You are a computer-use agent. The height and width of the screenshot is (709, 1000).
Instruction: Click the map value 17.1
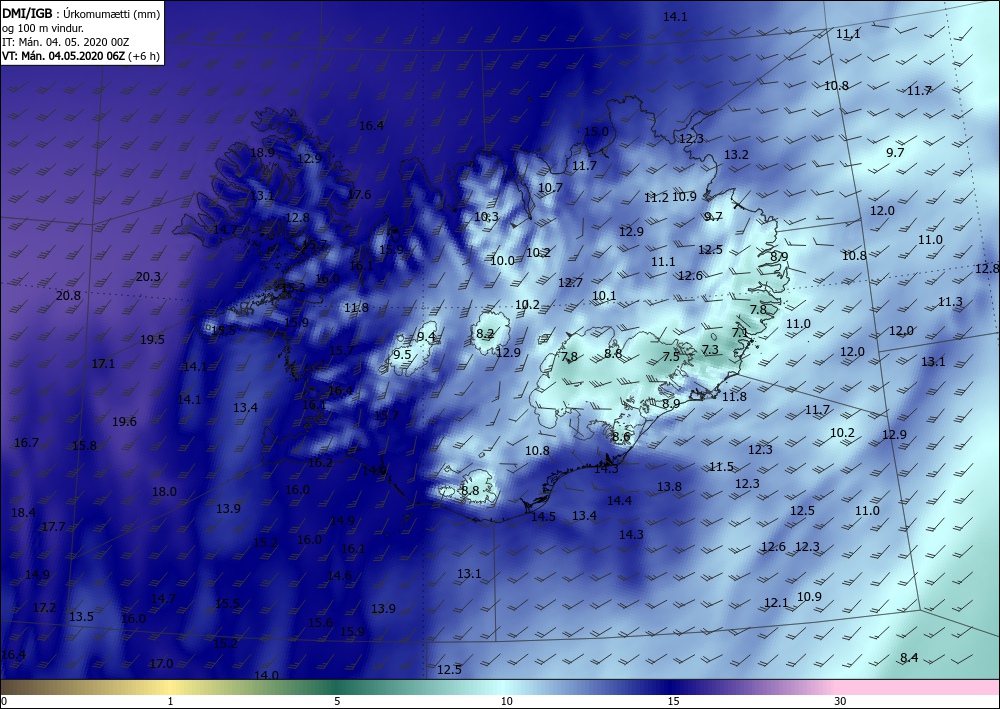[103, 364]
